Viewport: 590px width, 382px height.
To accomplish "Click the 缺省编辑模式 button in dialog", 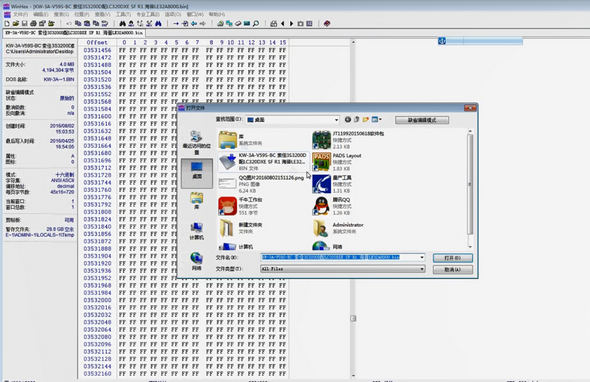I will click(x=422, y=120).
